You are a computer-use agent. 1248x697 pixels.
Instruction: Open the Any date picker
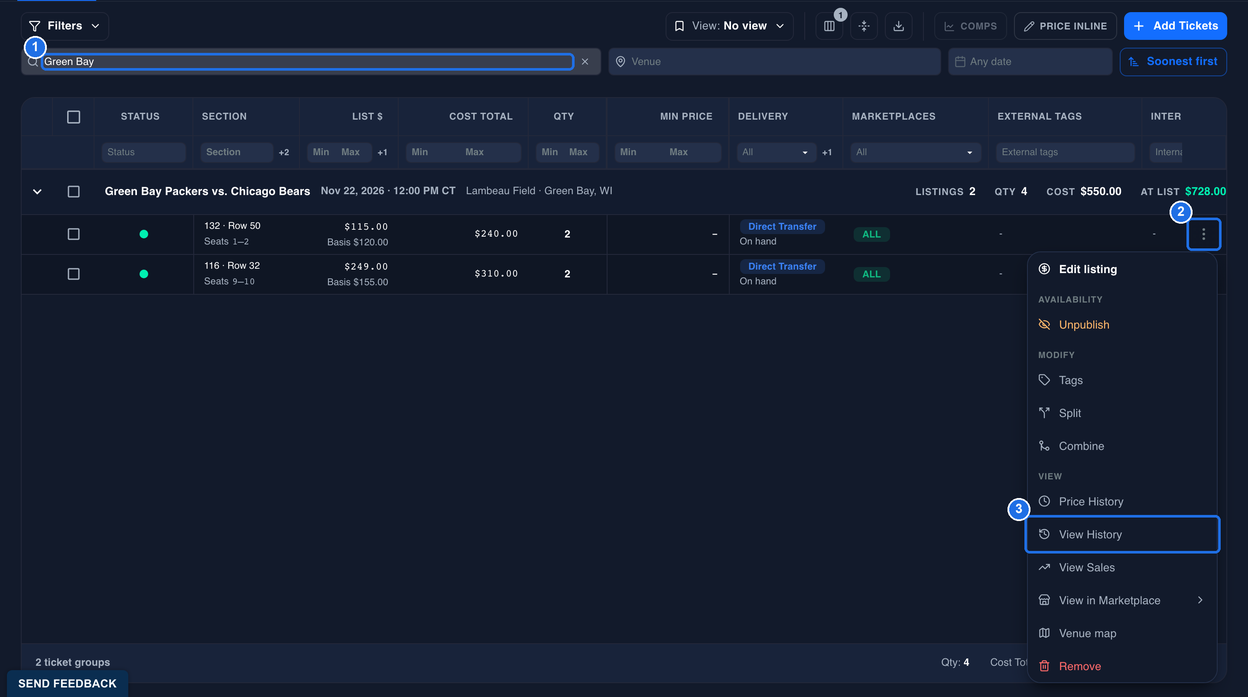pos(1030,62)
